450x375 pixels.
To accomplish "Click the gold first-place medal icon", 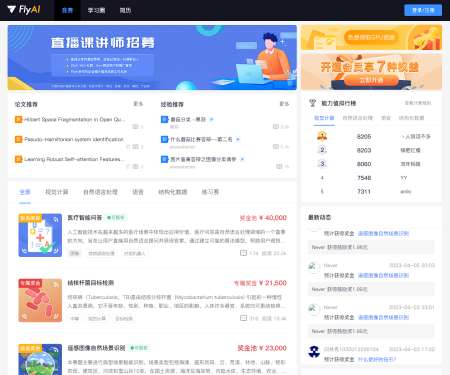I will coord(322,136).
